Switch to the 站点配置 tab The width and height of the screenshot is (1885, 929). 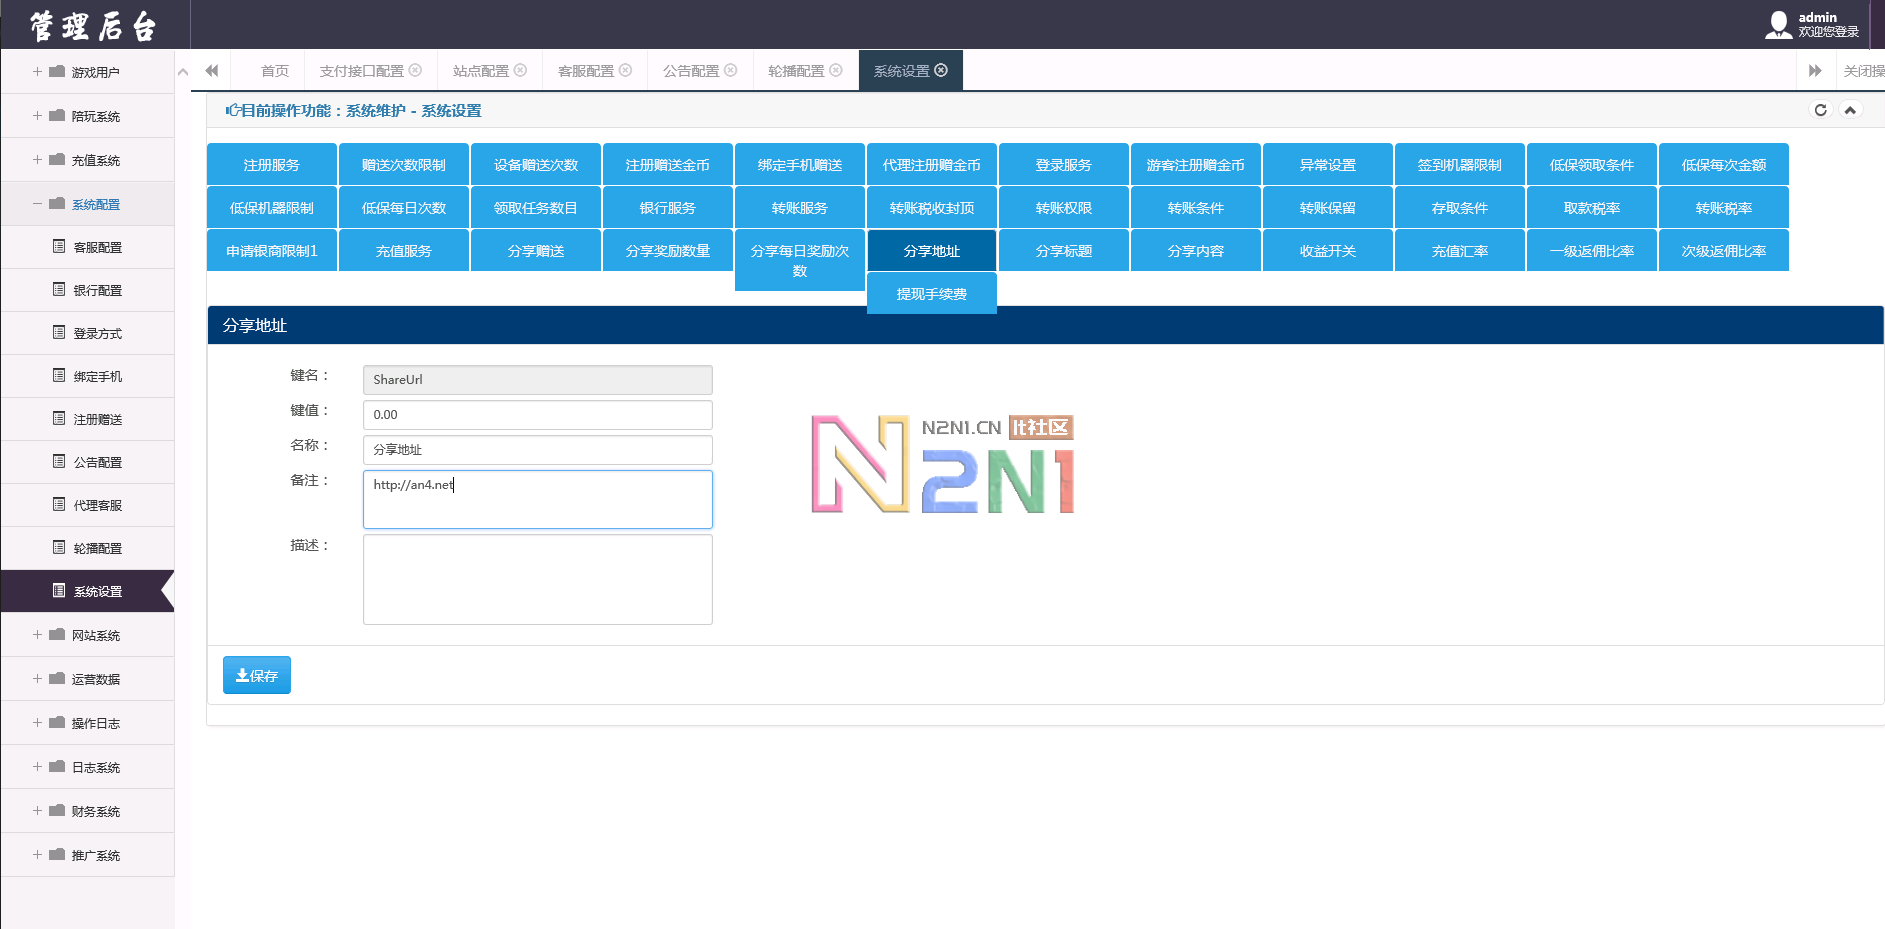[480, 71]
